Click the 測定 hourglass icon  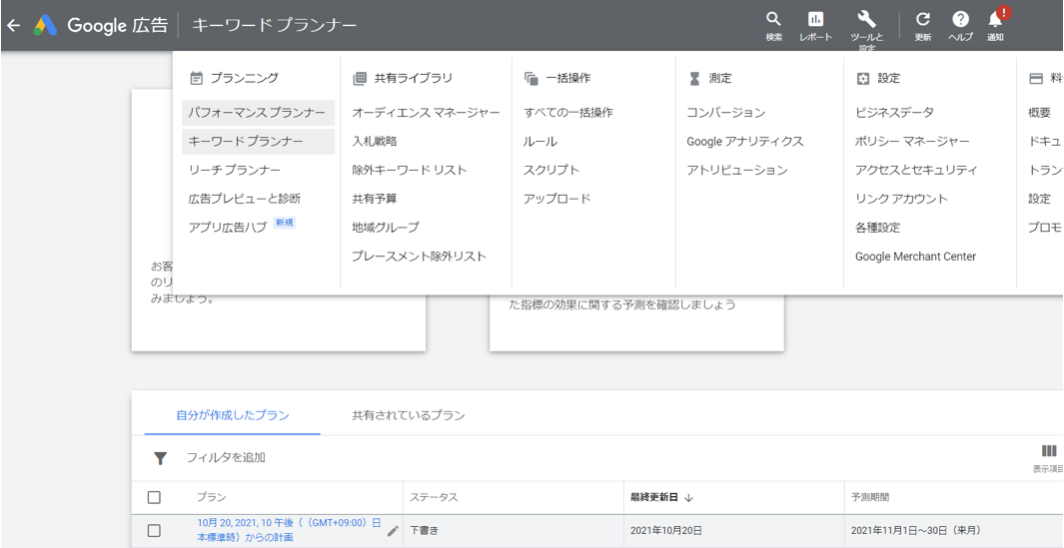click(694, 79)
